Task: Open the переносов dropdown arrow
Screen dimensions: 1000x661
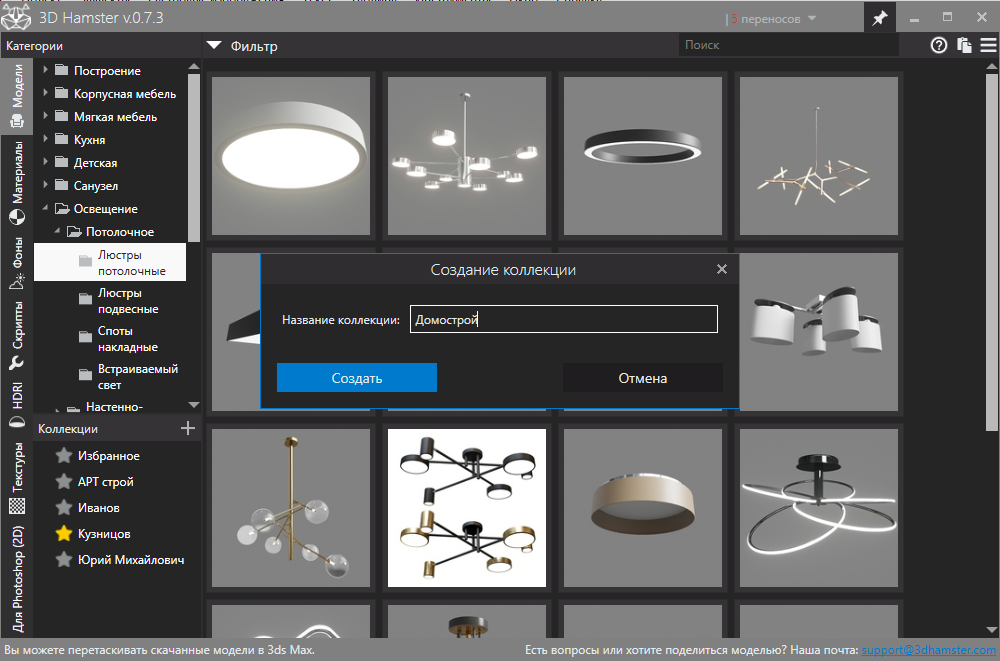Action: pos(812,19)
